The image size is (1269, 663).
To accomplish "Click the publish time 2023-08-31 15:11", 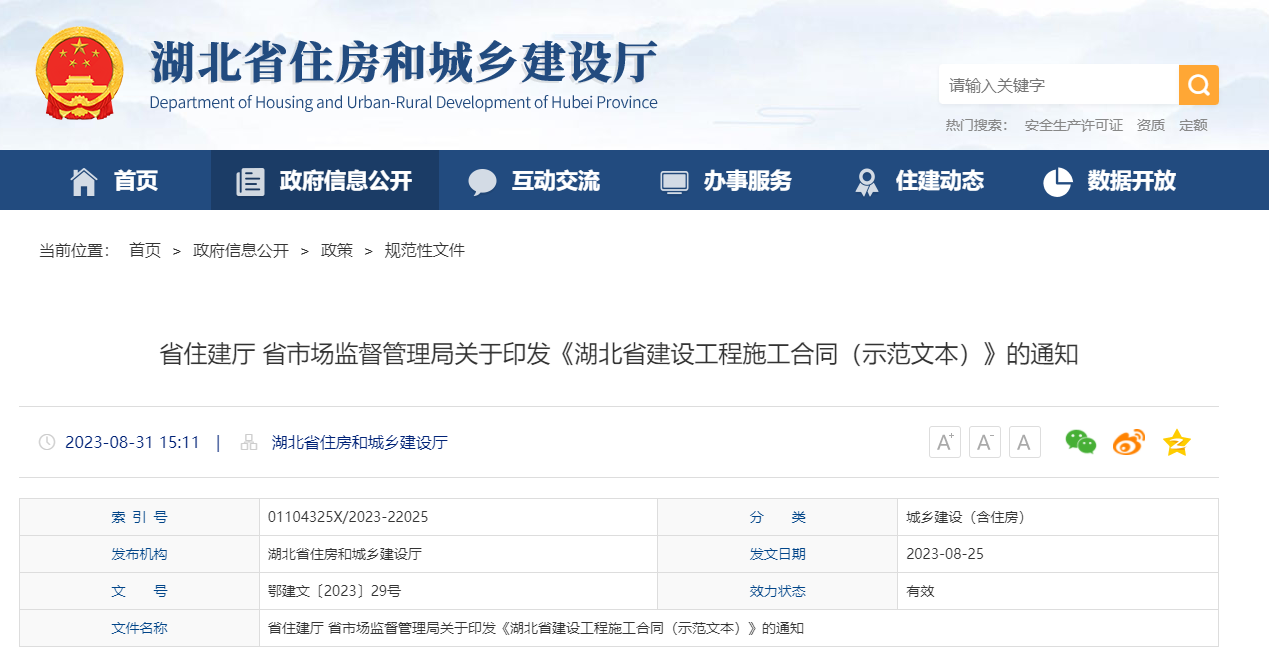I will click(132, 442).
